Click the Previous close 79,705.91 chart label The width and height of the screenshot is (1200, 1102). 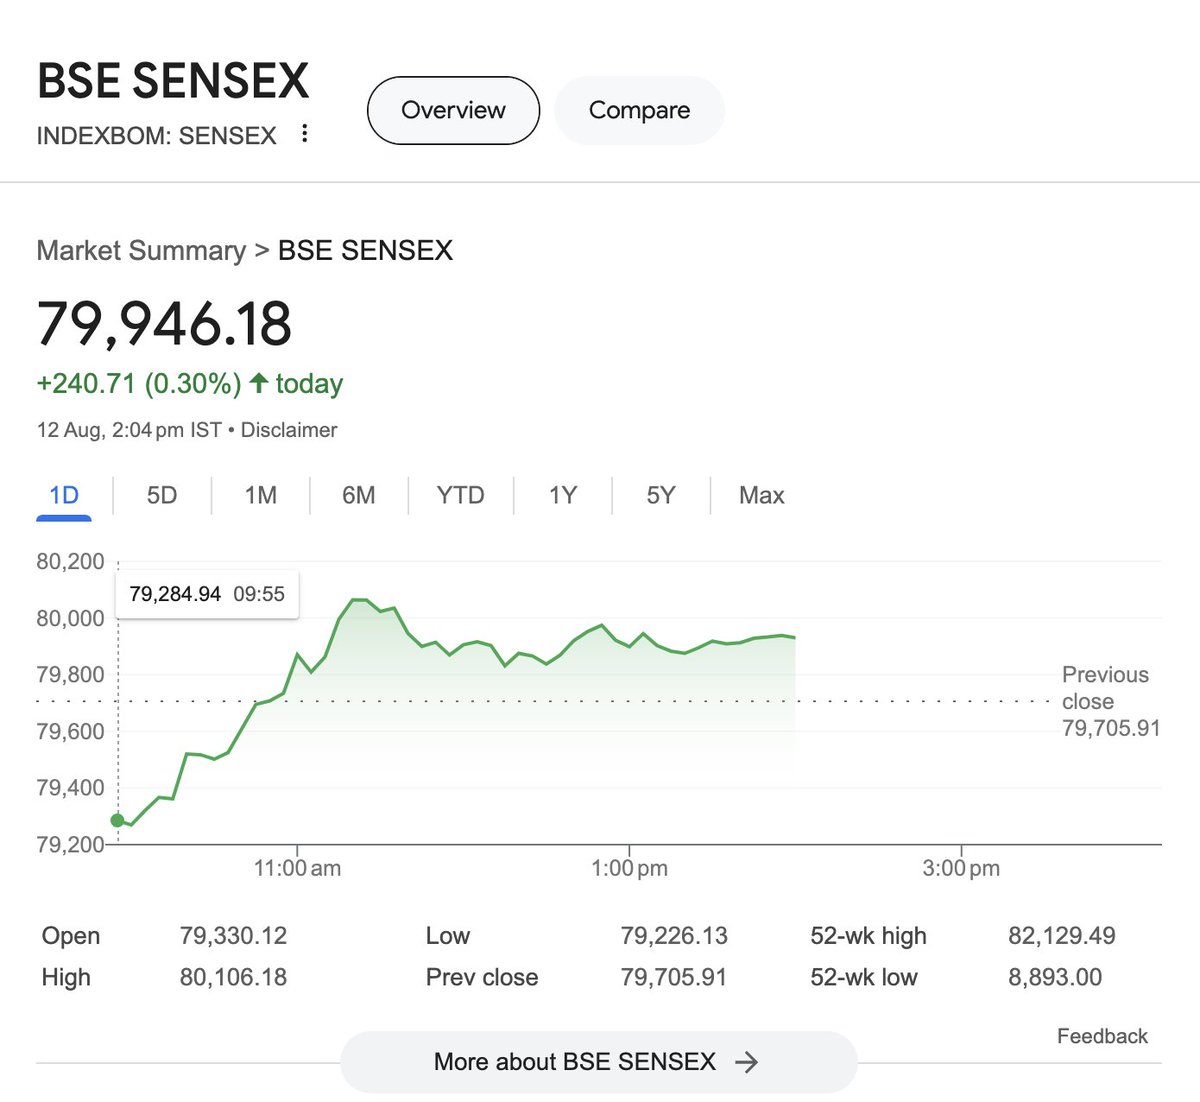[1111, 701]
